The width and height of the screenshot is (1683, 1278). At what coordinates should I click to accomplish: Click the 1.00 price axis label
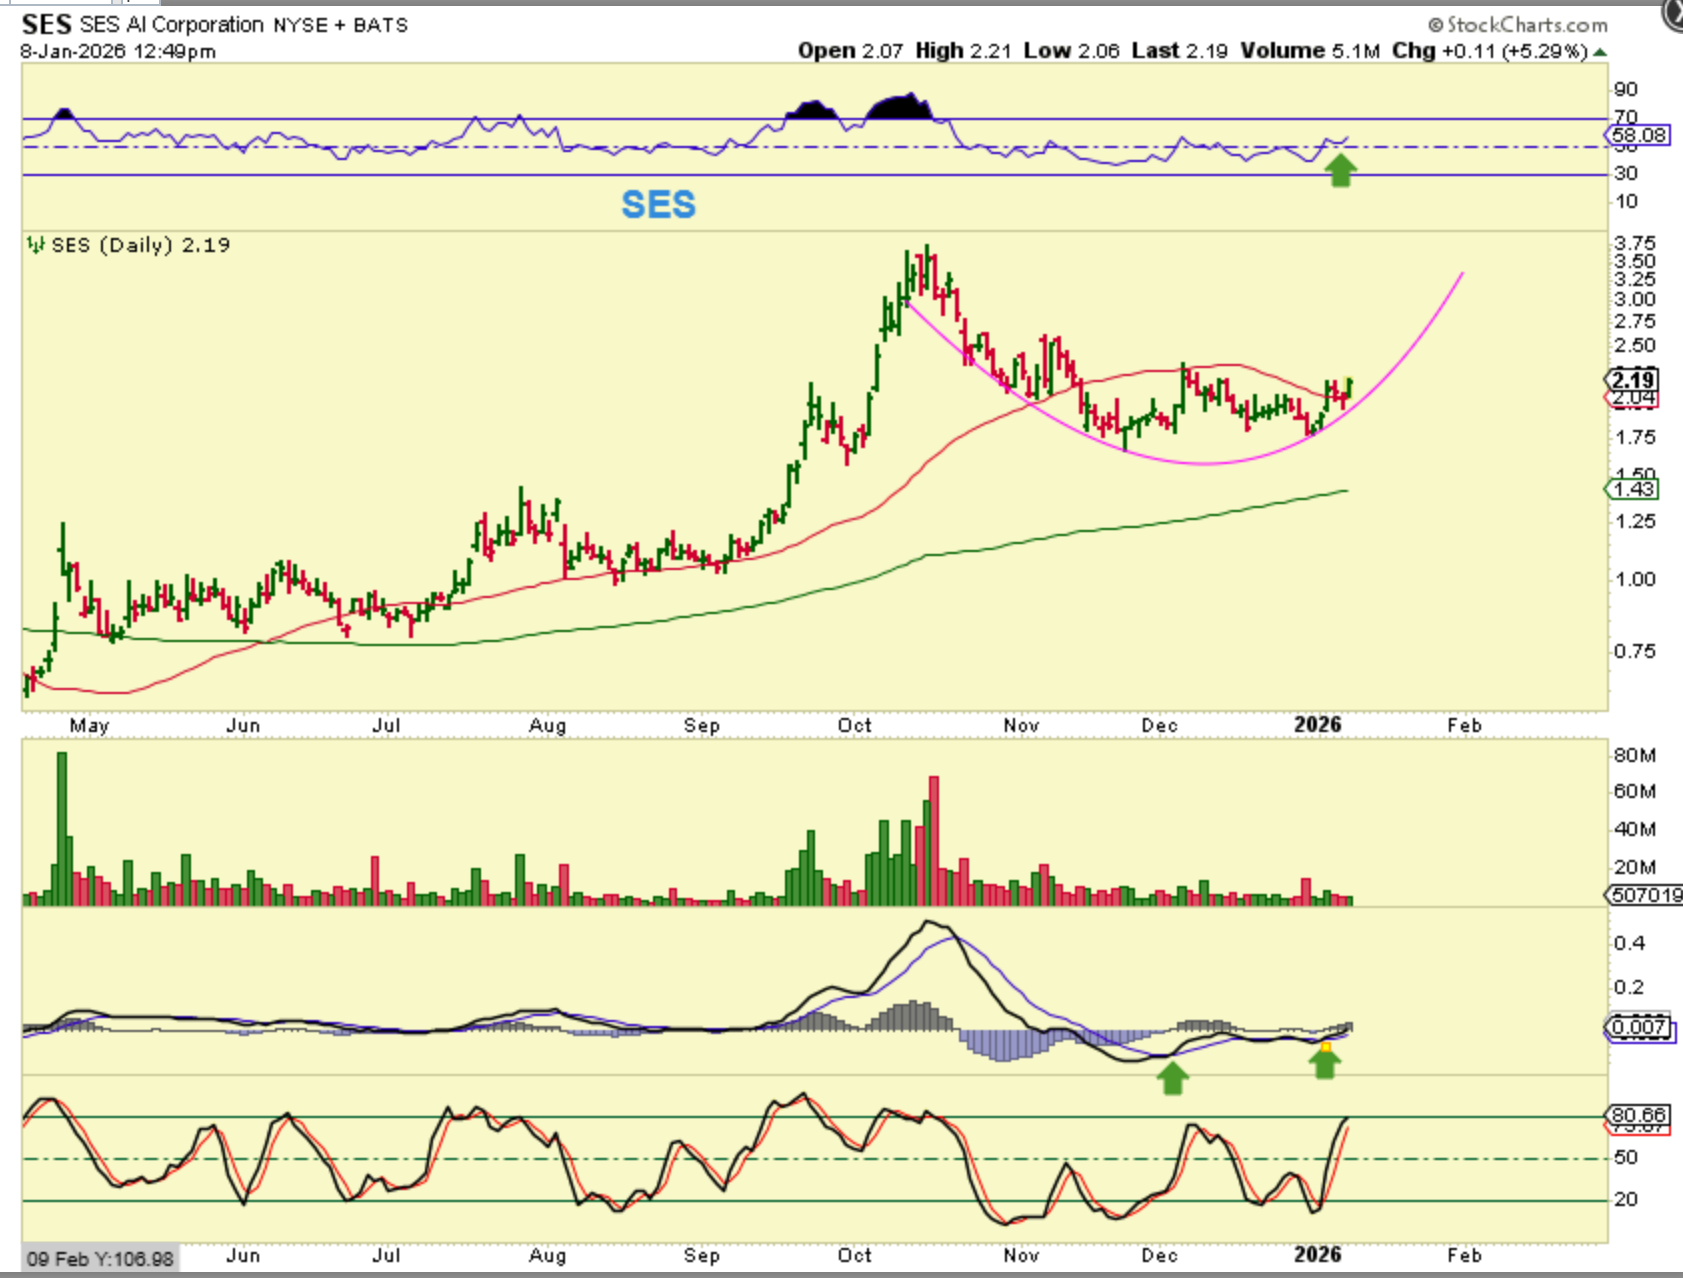1635,580
